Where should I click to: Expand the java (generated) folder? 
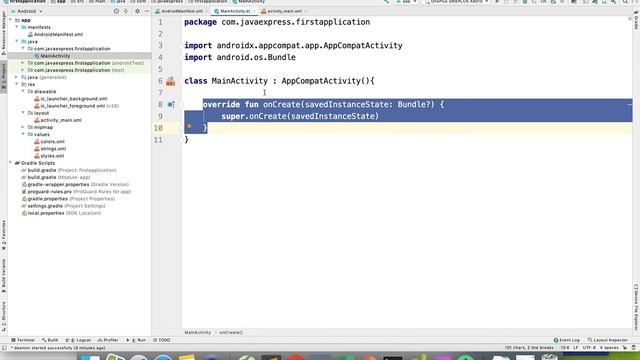17,77
